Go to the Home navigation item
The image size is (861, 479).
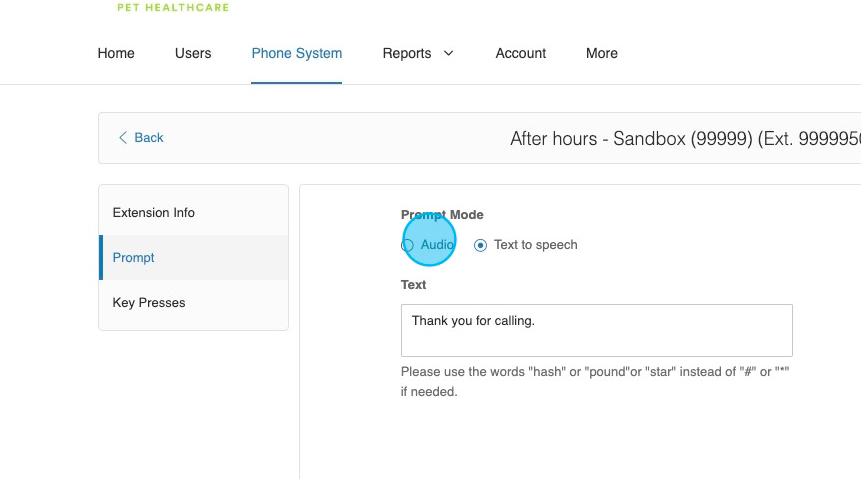point(116,53)
